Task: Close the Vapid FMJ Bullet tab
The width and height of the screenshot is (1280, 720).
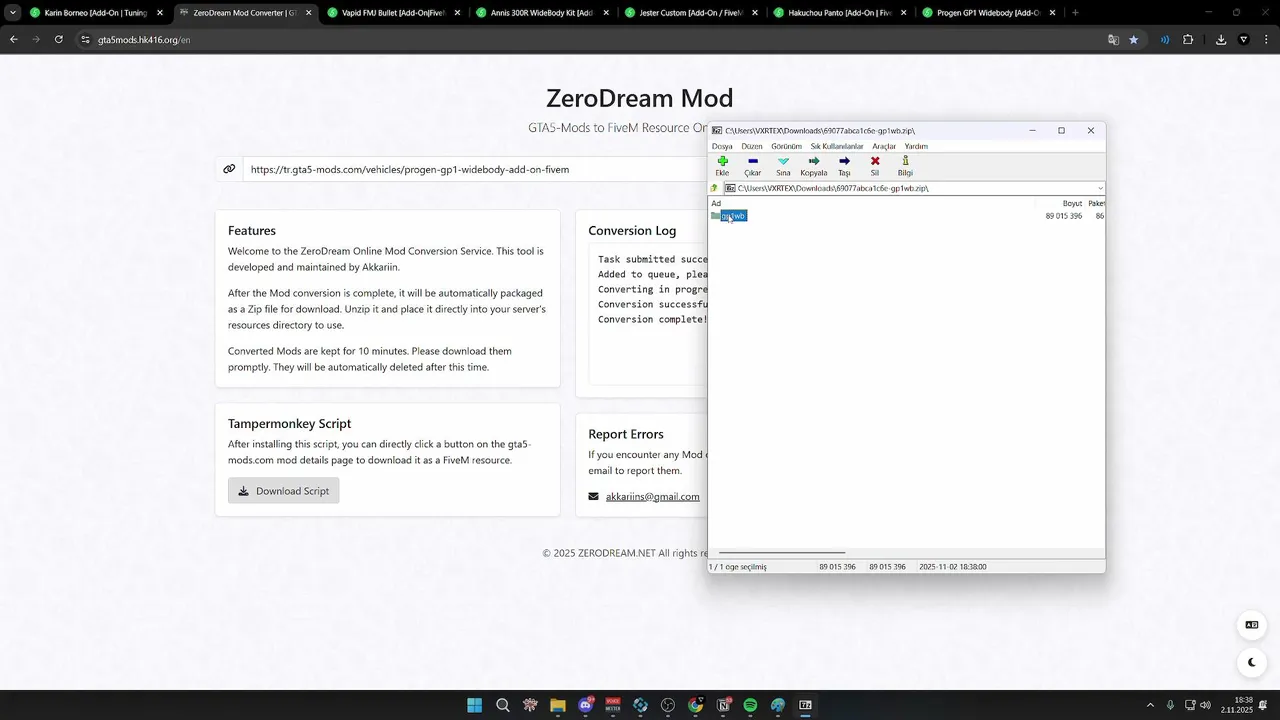Action: tap(457, 13)
